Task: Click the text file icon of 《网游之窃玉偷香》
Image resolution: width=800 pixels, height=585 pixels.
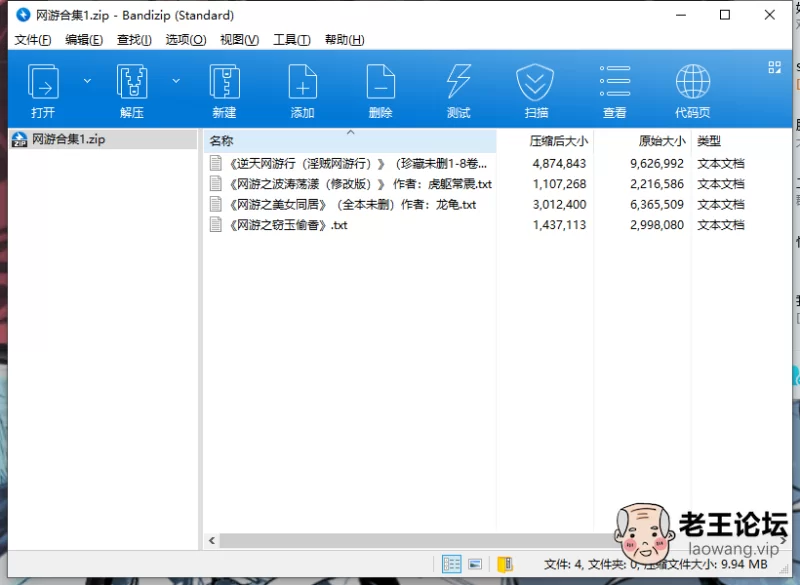Action: [216, 224]
